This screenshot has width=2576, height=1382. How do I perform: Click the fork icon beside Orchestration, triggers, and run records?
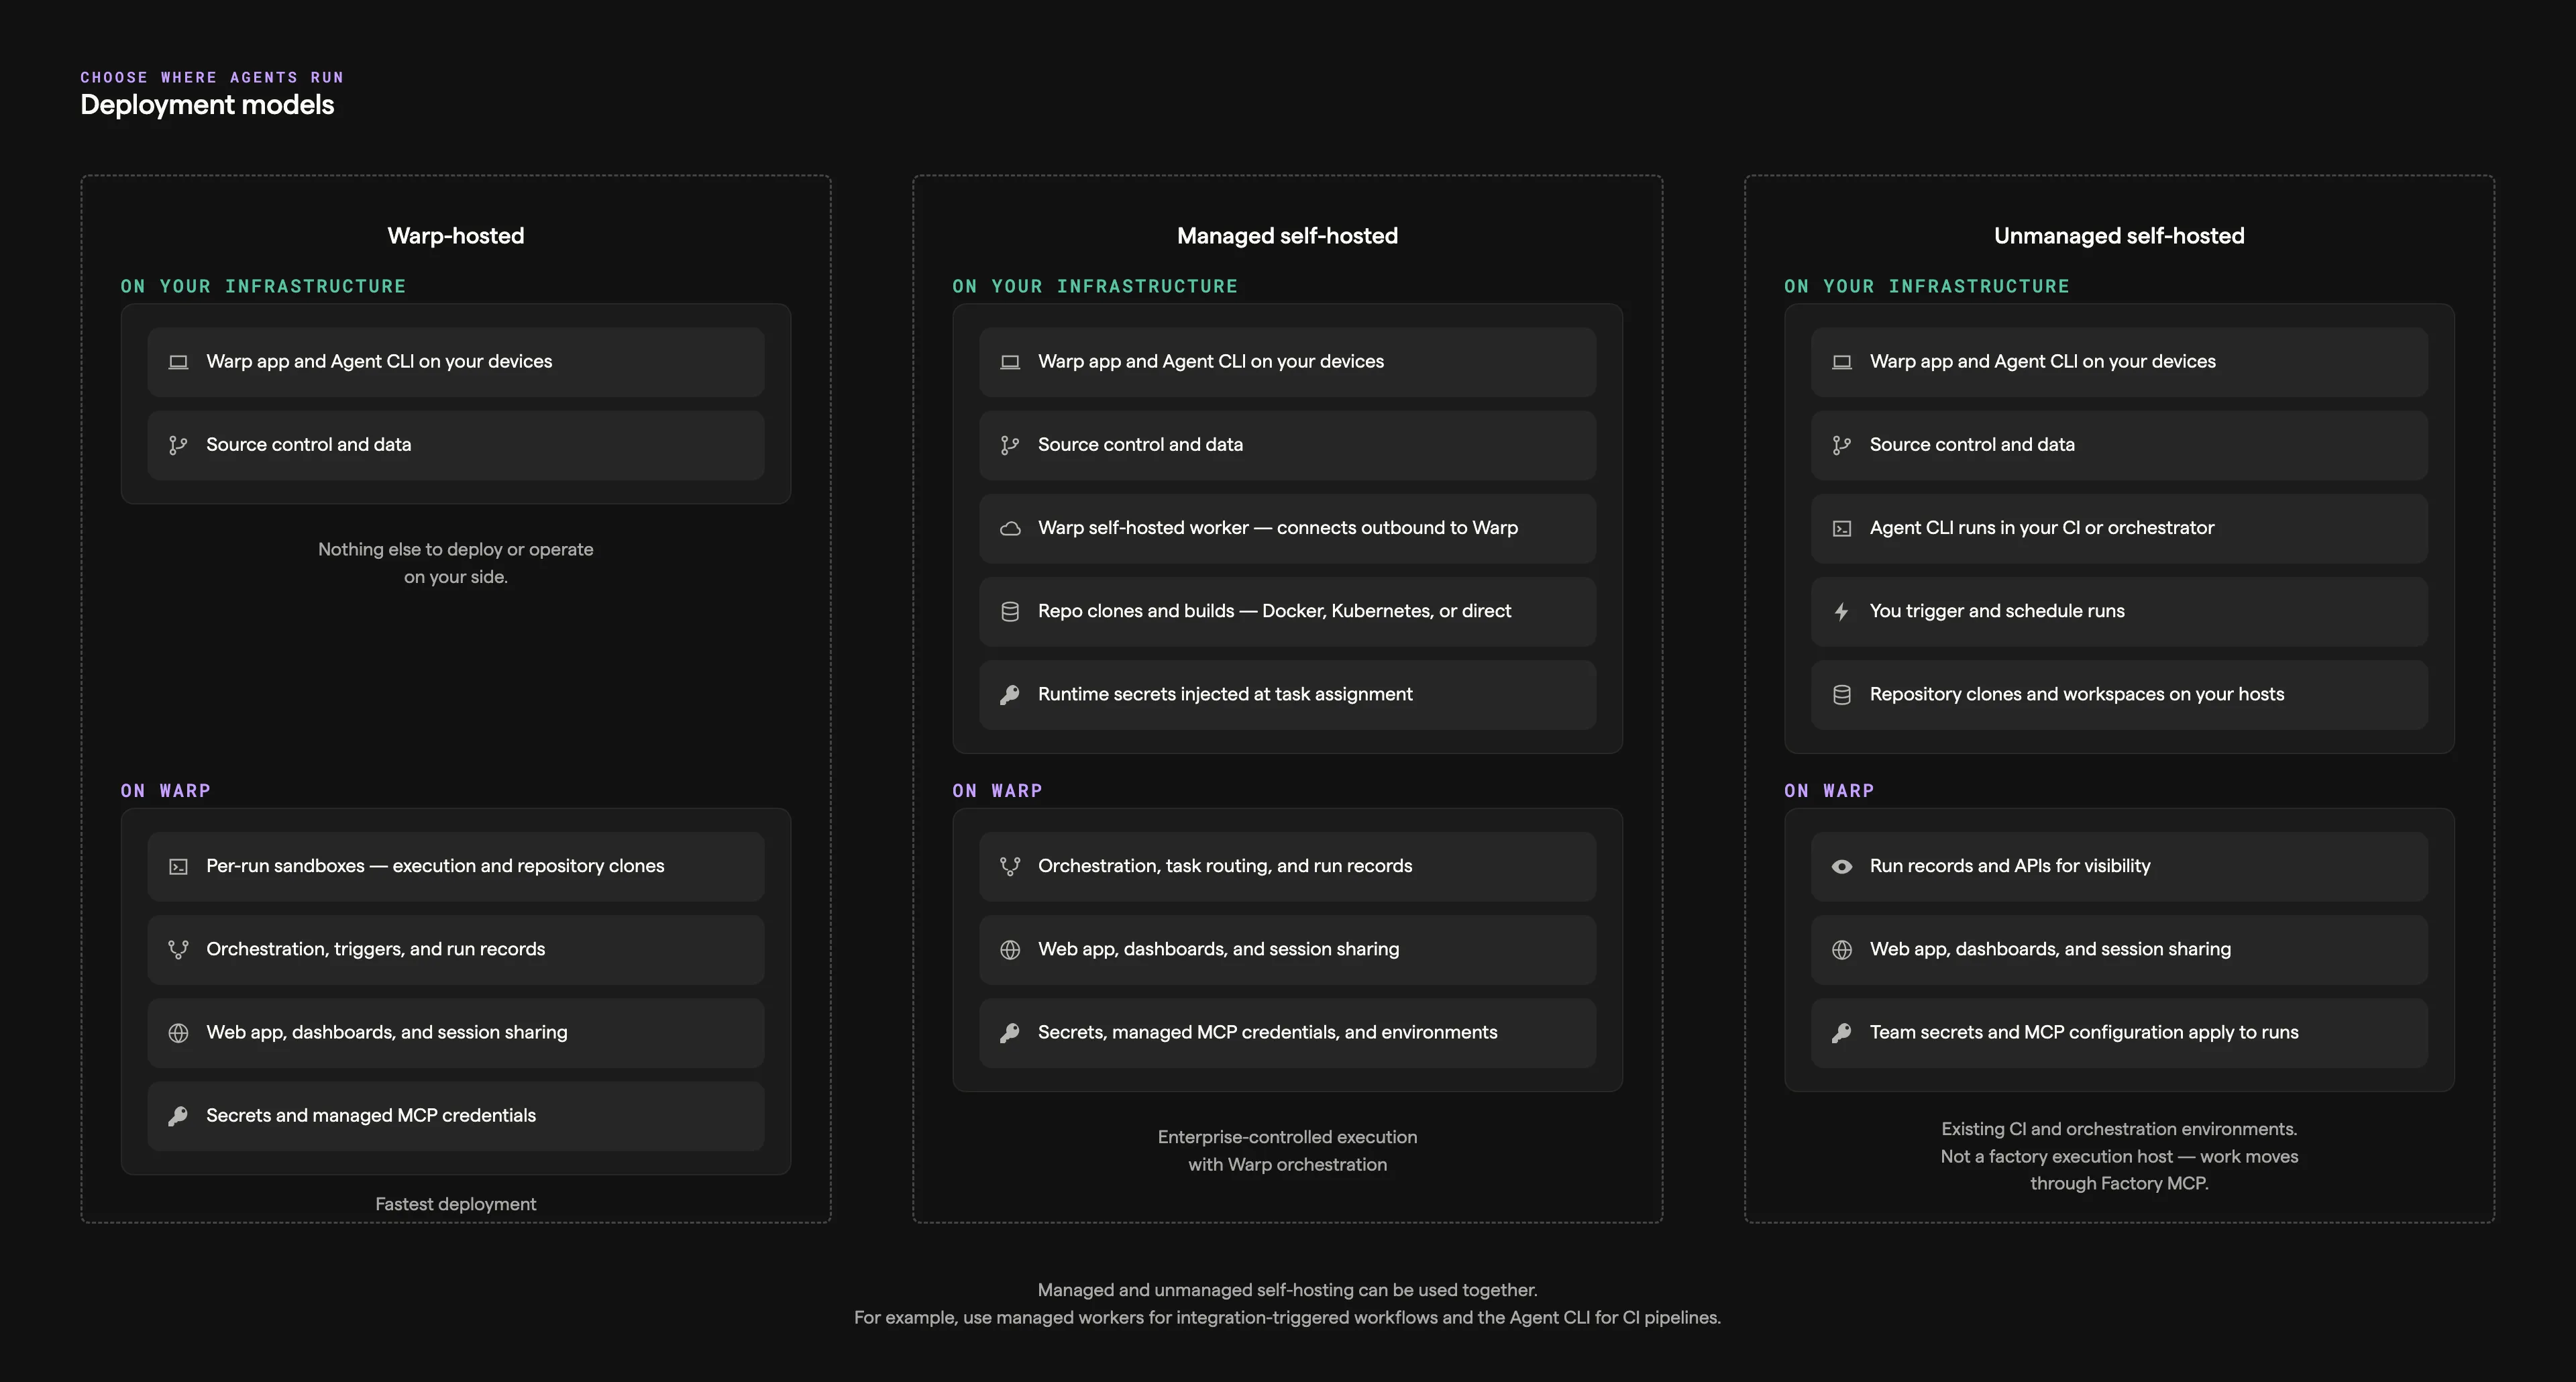178,950
